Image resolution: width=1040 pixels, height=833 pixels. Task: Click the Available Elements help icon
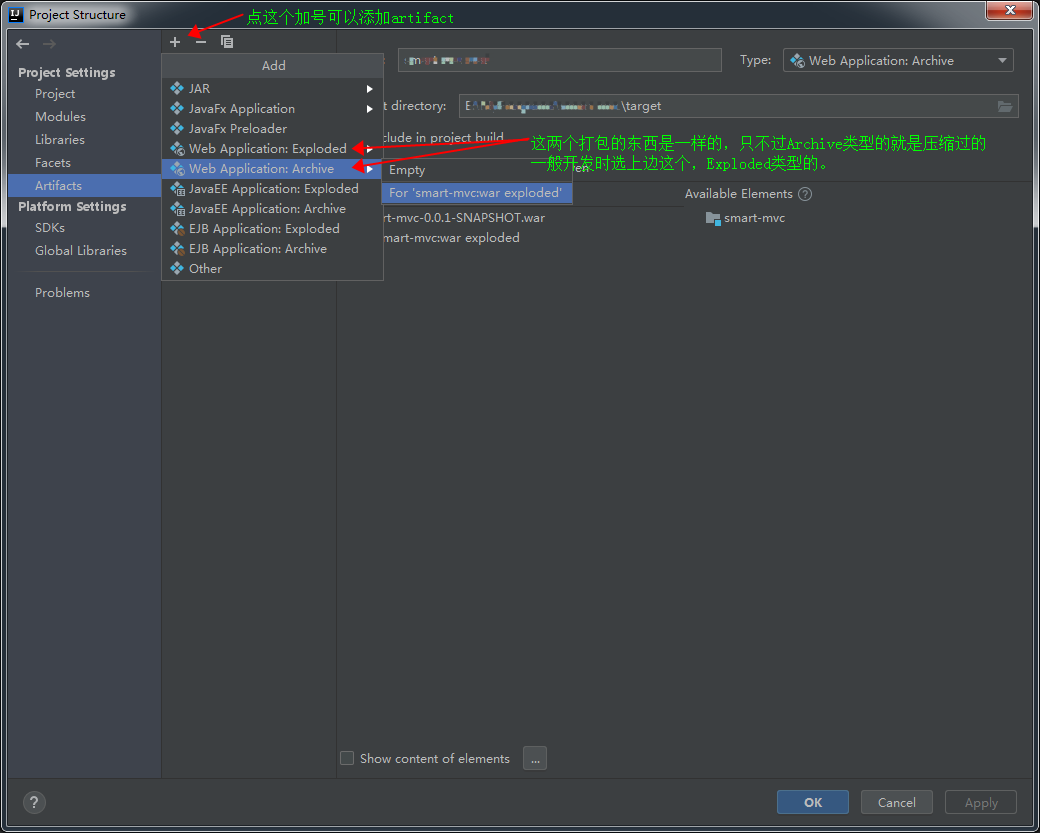coord(805,194)
